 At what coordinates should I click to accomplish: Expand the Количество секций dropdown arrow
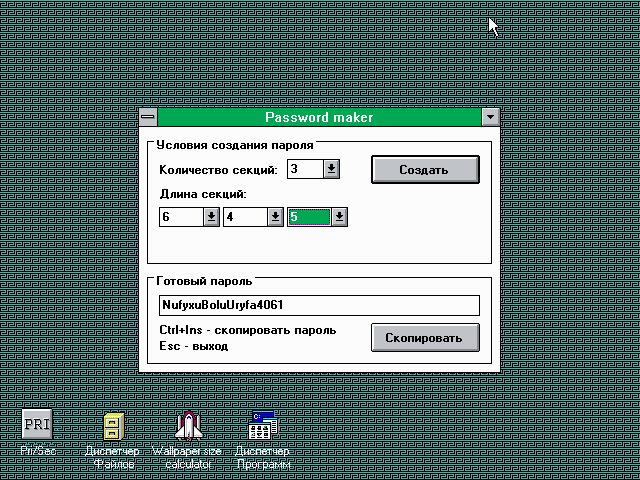click(x=332, y=169)
